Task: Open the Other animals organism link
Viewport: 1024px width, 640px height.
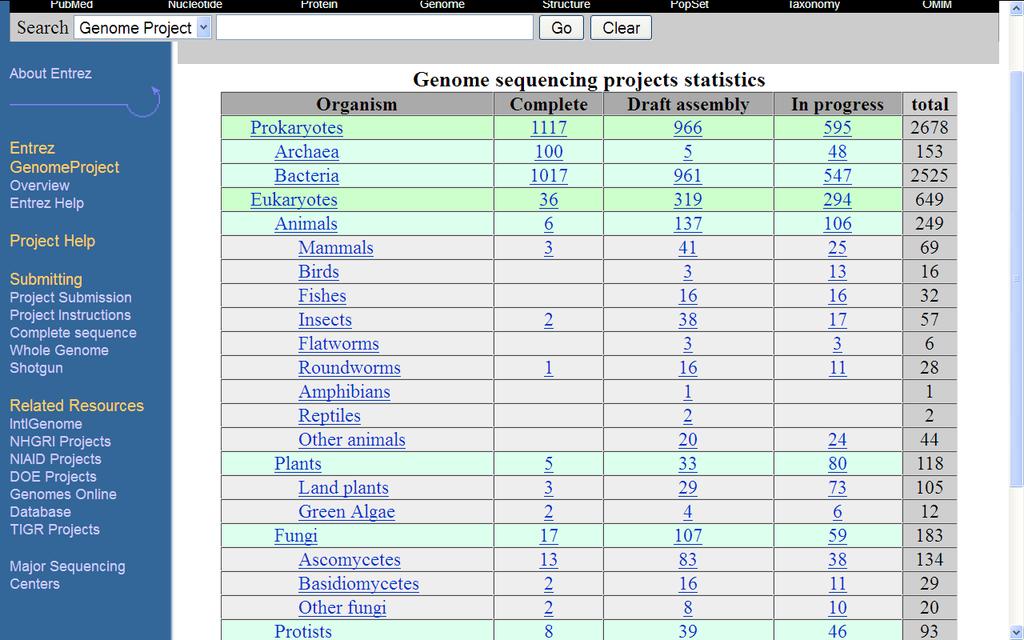Action: point(351,440)
